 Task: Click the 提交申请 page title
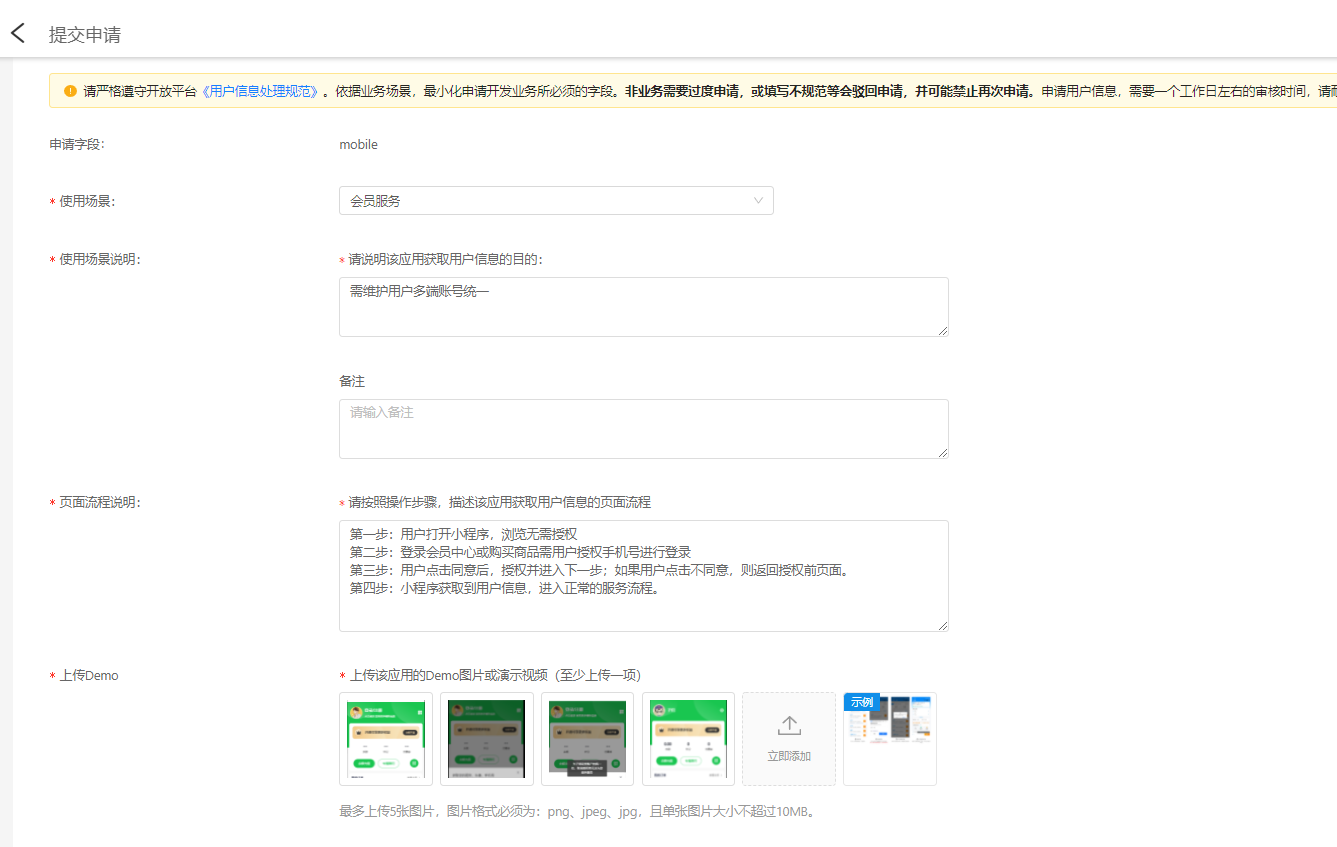[x=85, y=35]
